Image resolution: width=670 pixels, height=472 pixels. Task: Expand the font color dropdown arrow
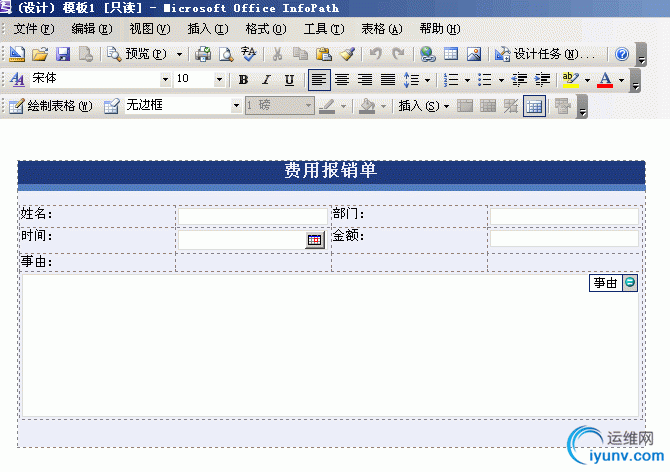(x=621, y=80)
